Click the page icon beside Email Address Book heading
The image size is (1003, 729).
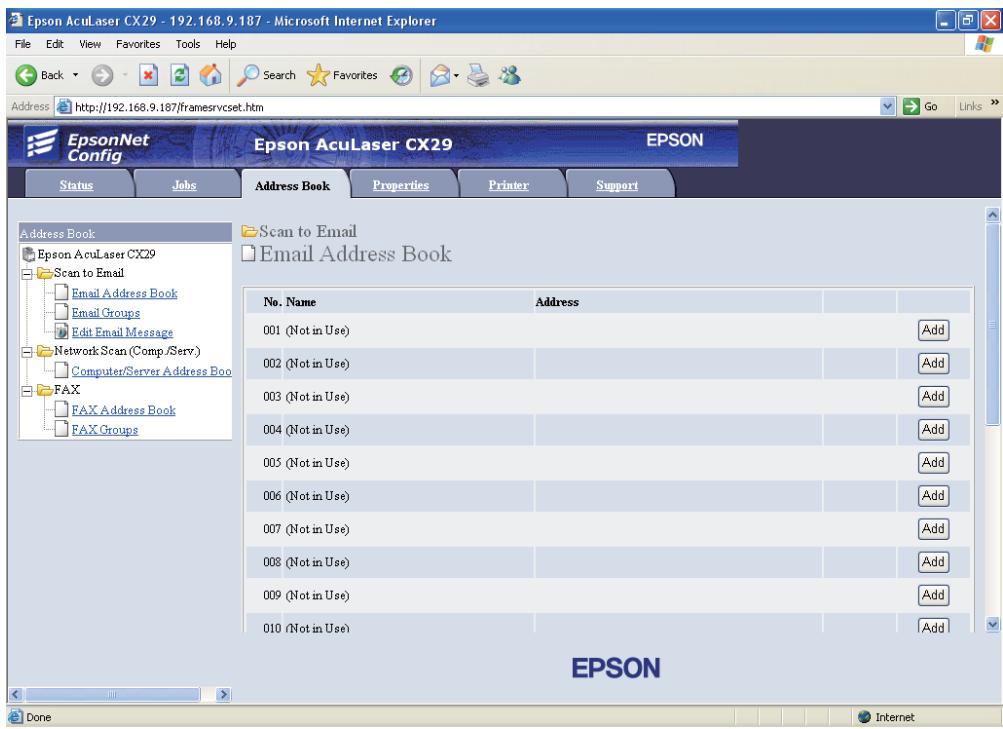point(249,254)
